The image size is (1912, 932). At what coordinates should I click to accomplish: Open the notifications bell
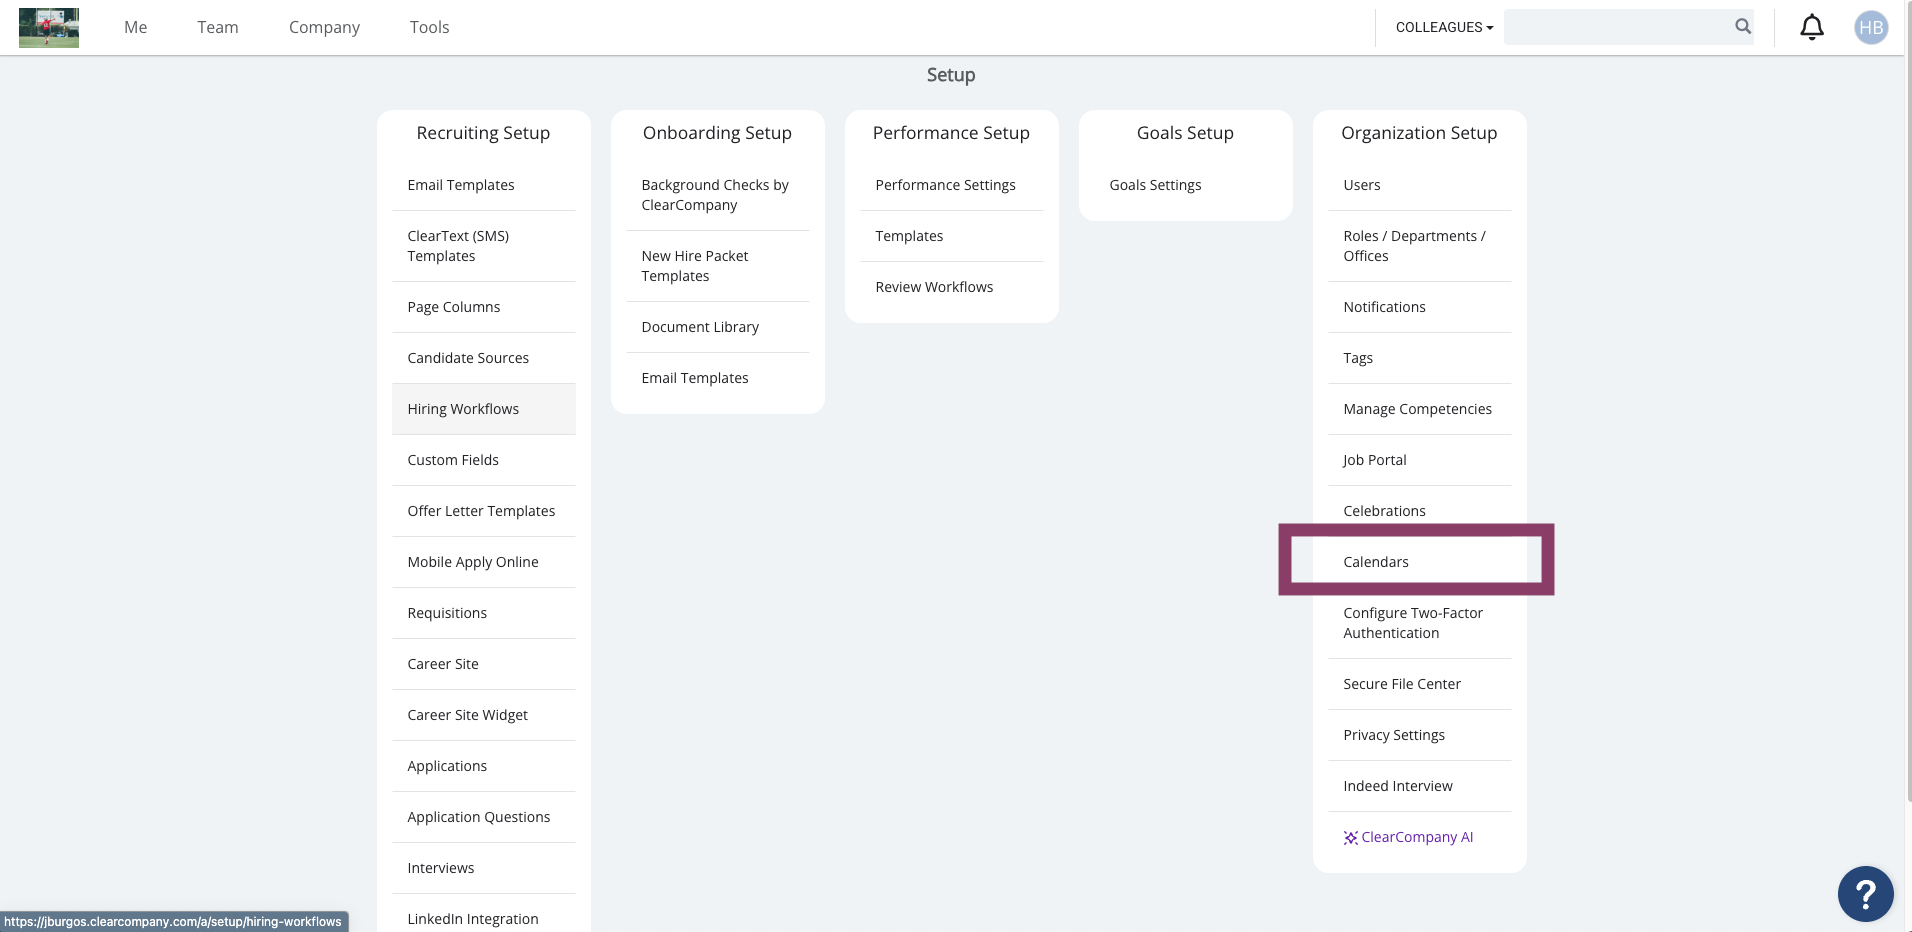point(1812,27)
